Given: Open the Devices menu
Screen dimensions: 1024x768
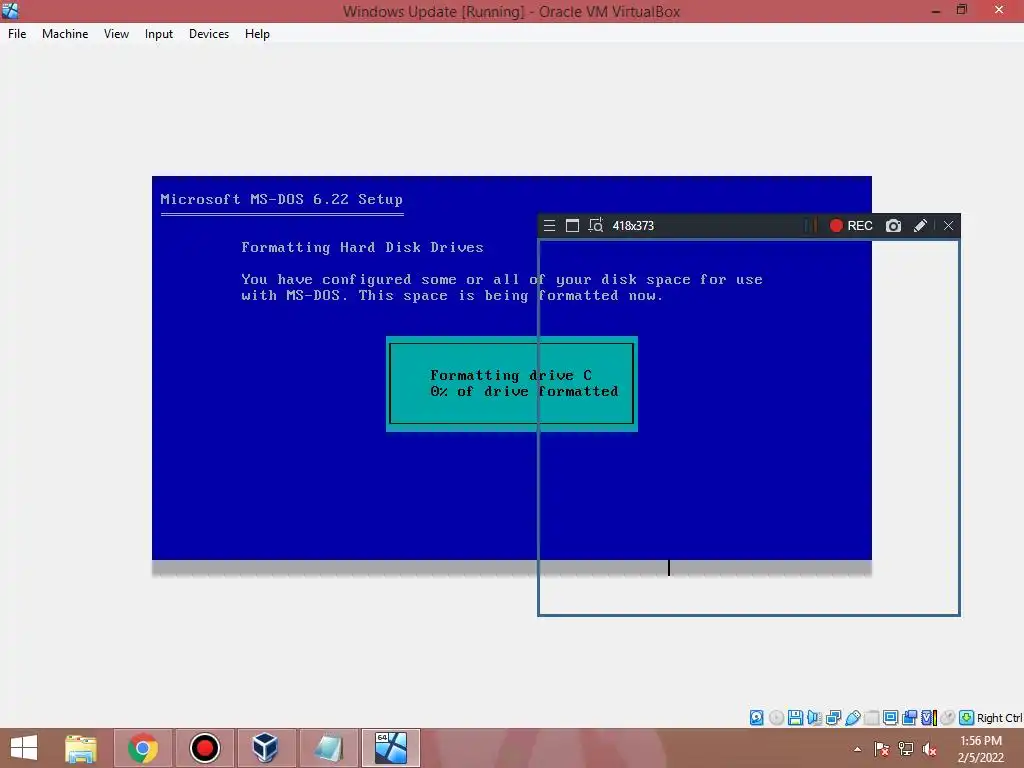Looking at the screenshot, I should pyautogui.click(x=209, y=34).
